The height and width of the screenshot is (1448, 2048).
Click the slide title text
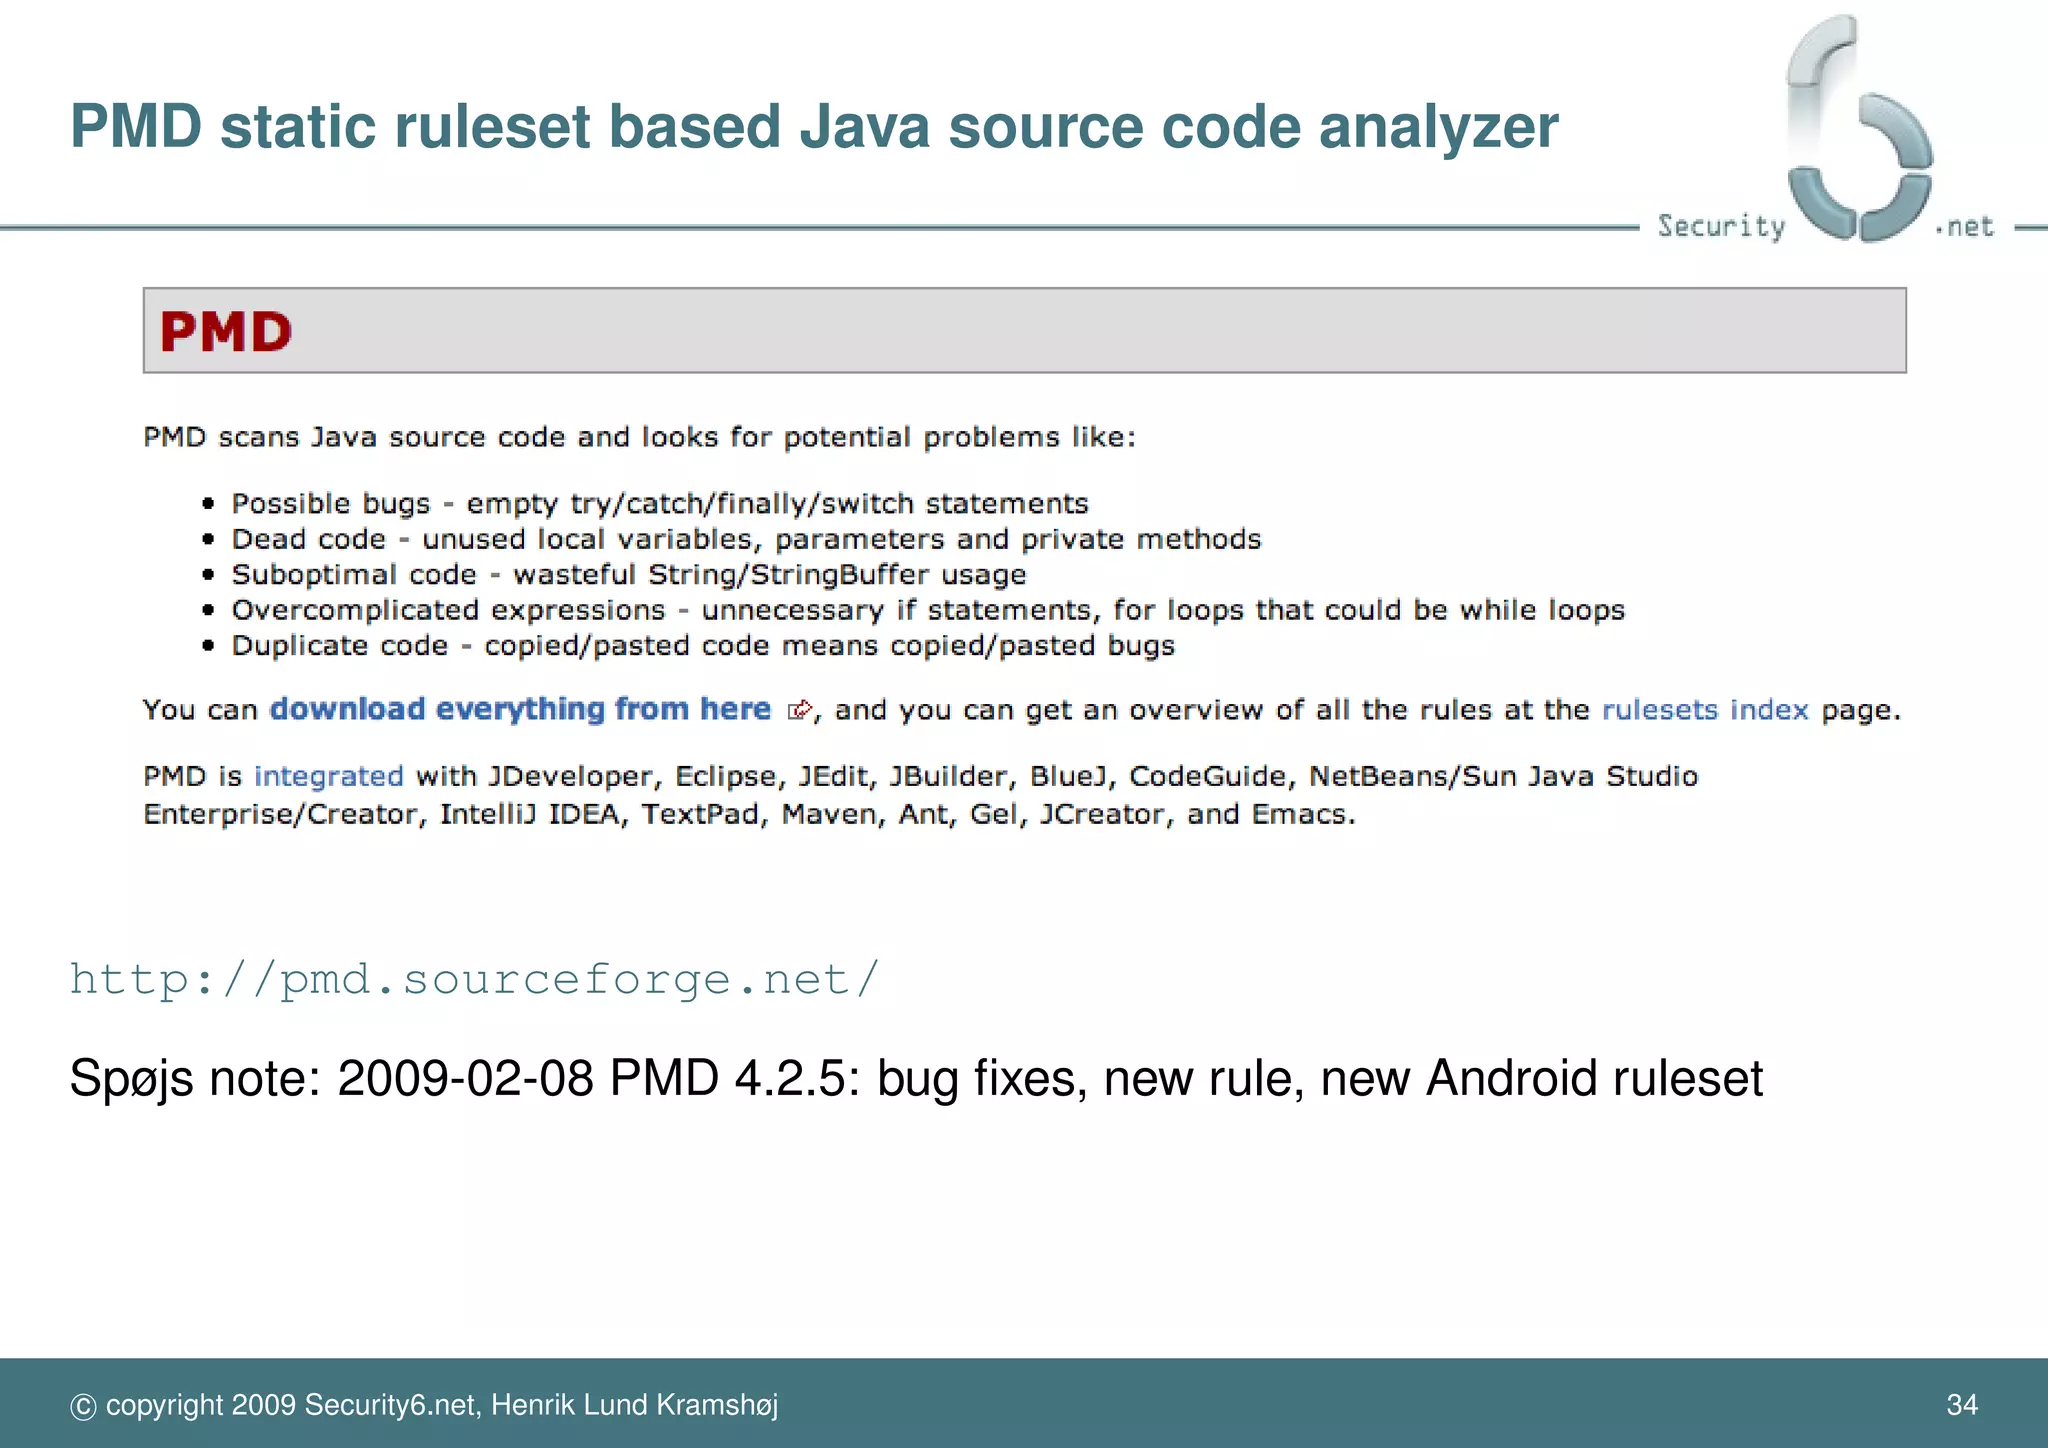click(813, 127)
